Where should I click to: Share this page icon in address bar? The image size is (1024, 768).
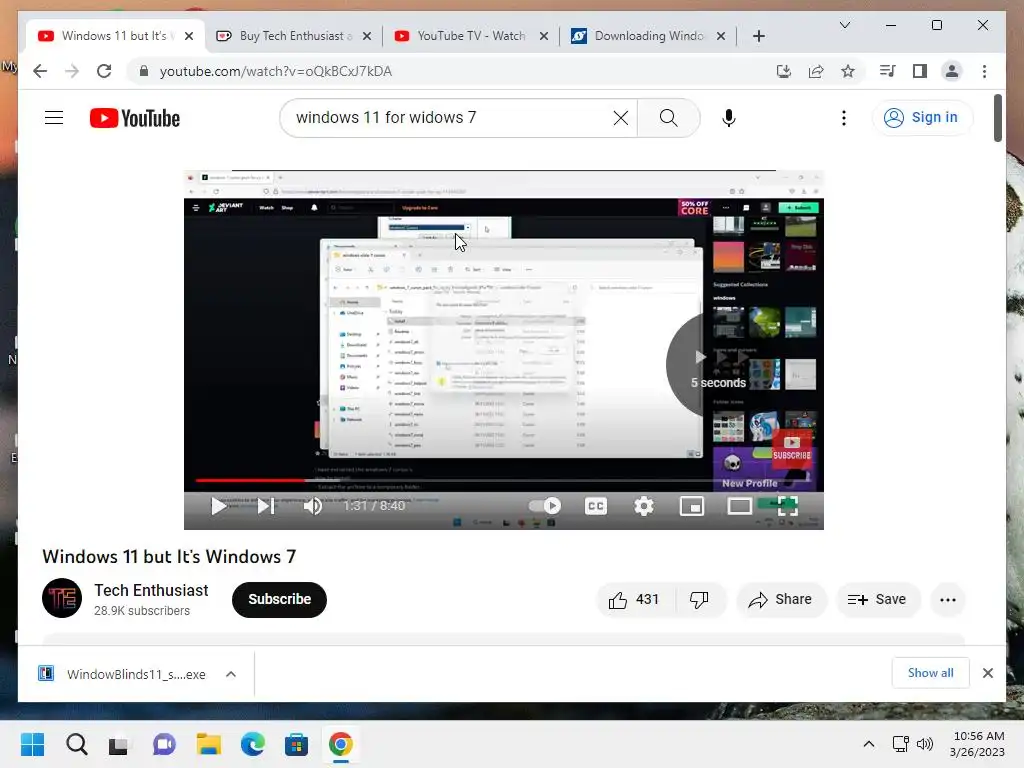[816, 71]
